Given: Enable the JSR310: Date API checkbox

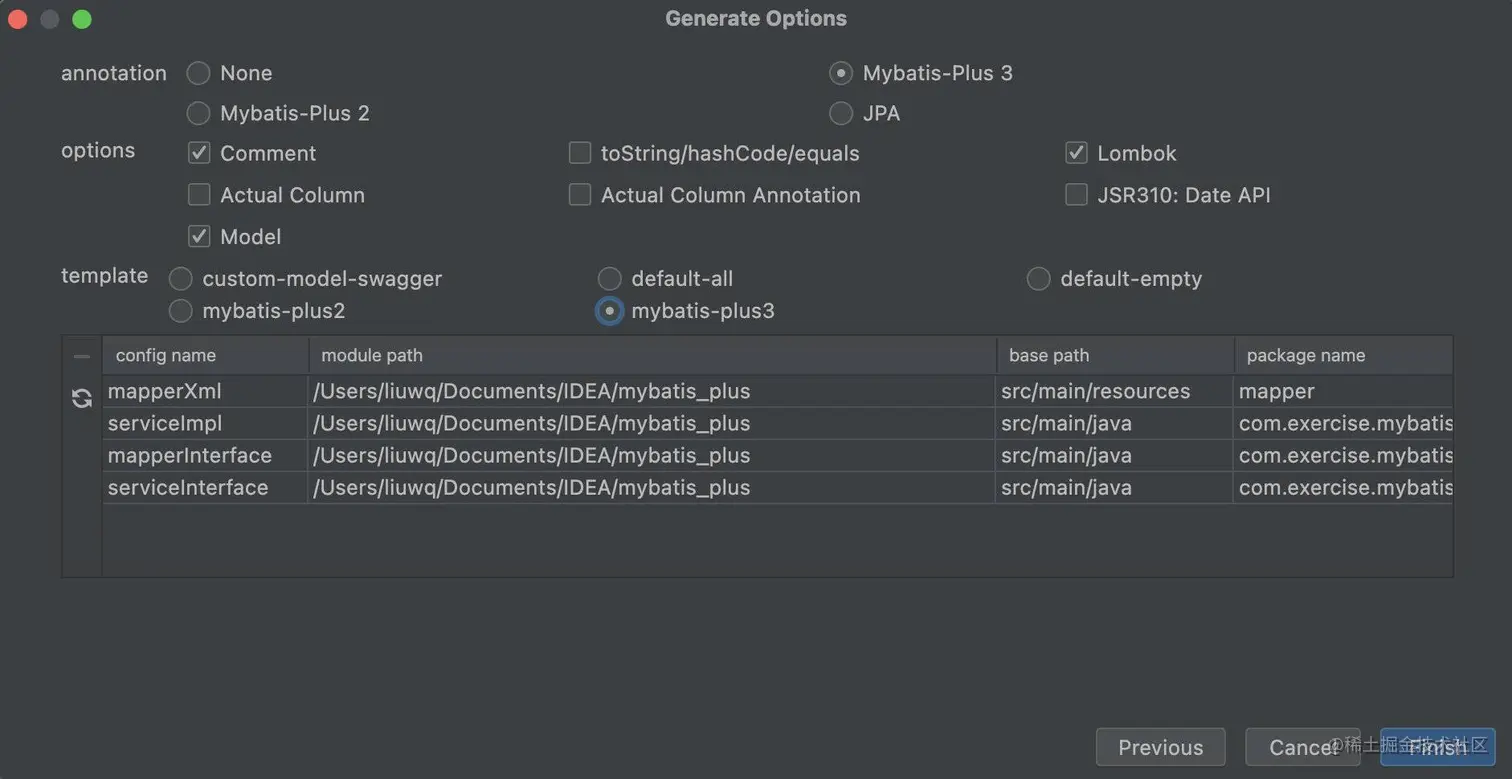Looking at the screenshot, I should pos(1076,195).
